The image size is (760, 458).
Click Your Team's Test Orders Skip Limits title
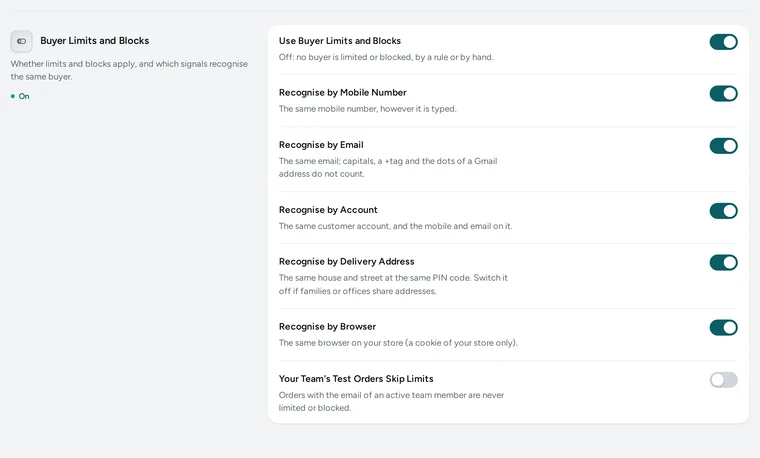(x=356, y=379)
